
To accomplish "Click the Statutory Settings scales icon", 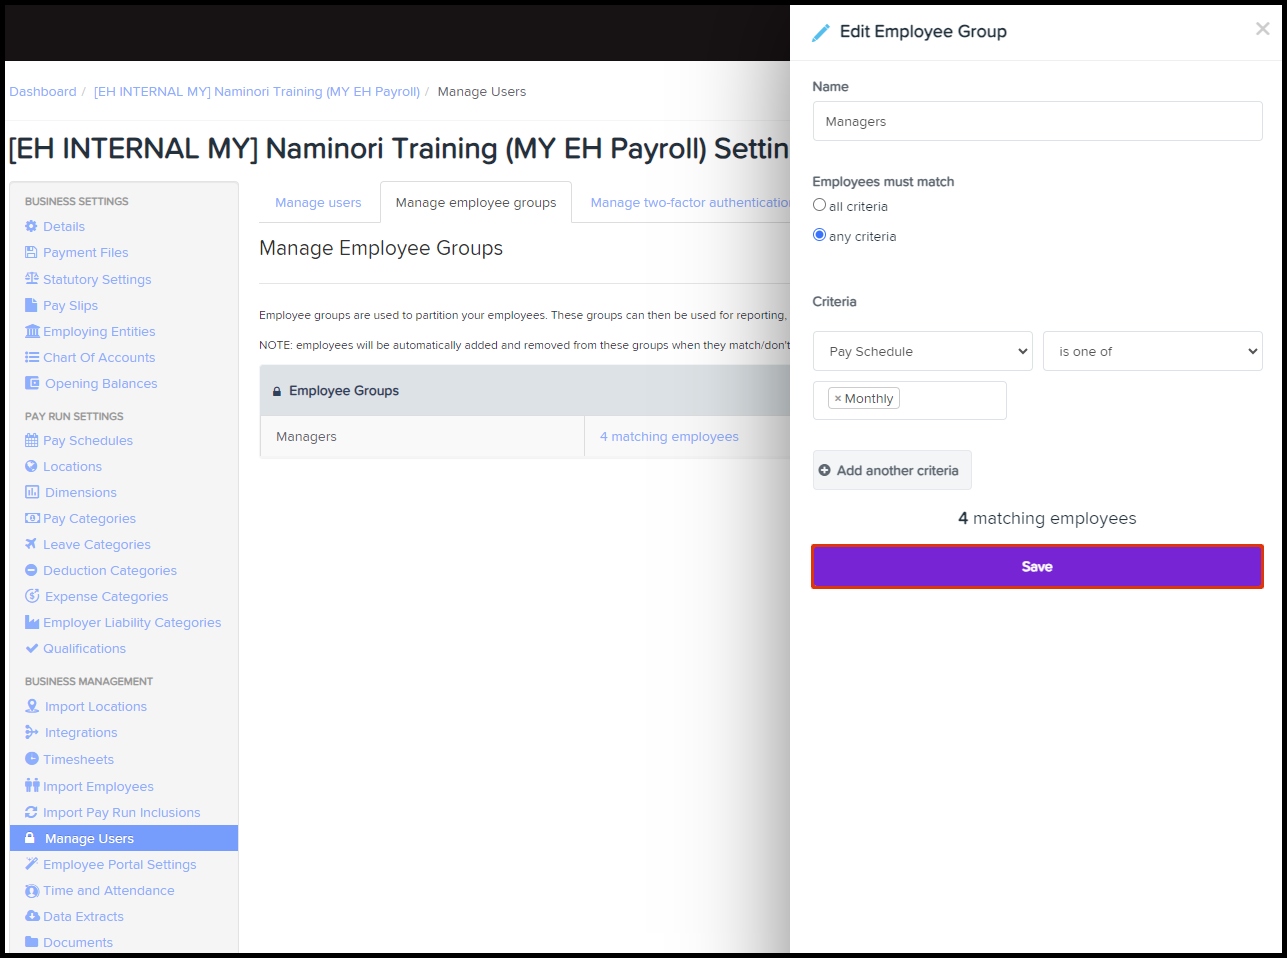I will coord(31,279).
